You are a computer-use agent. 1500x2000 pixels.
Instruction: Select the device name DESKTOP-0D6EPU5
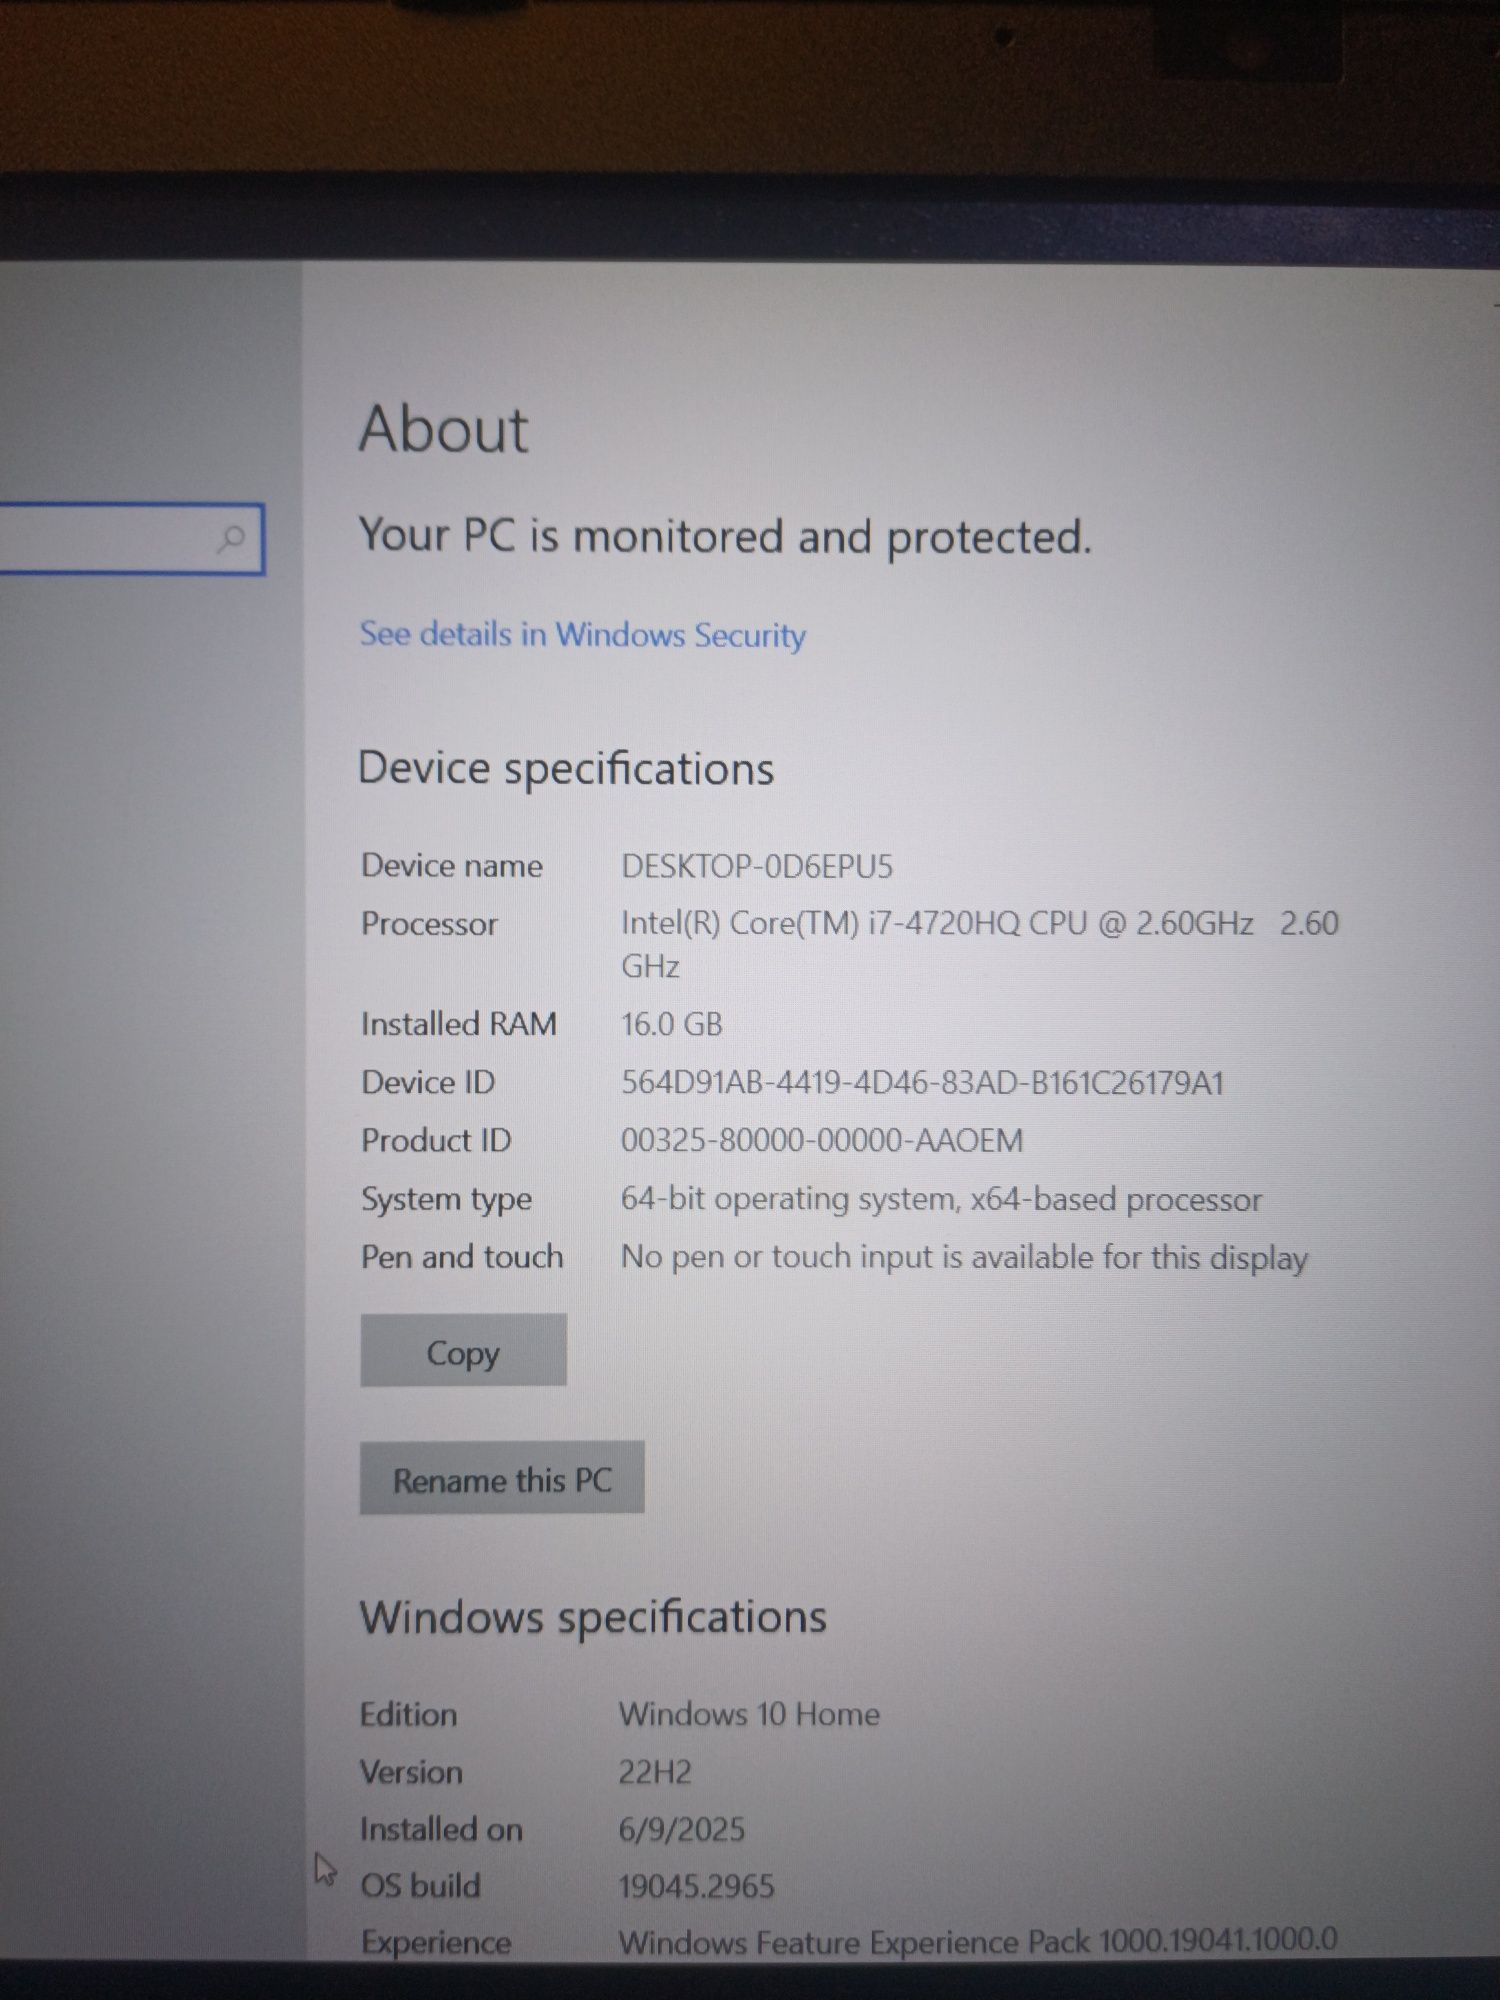pyautogui.click(x=757, y=866)
